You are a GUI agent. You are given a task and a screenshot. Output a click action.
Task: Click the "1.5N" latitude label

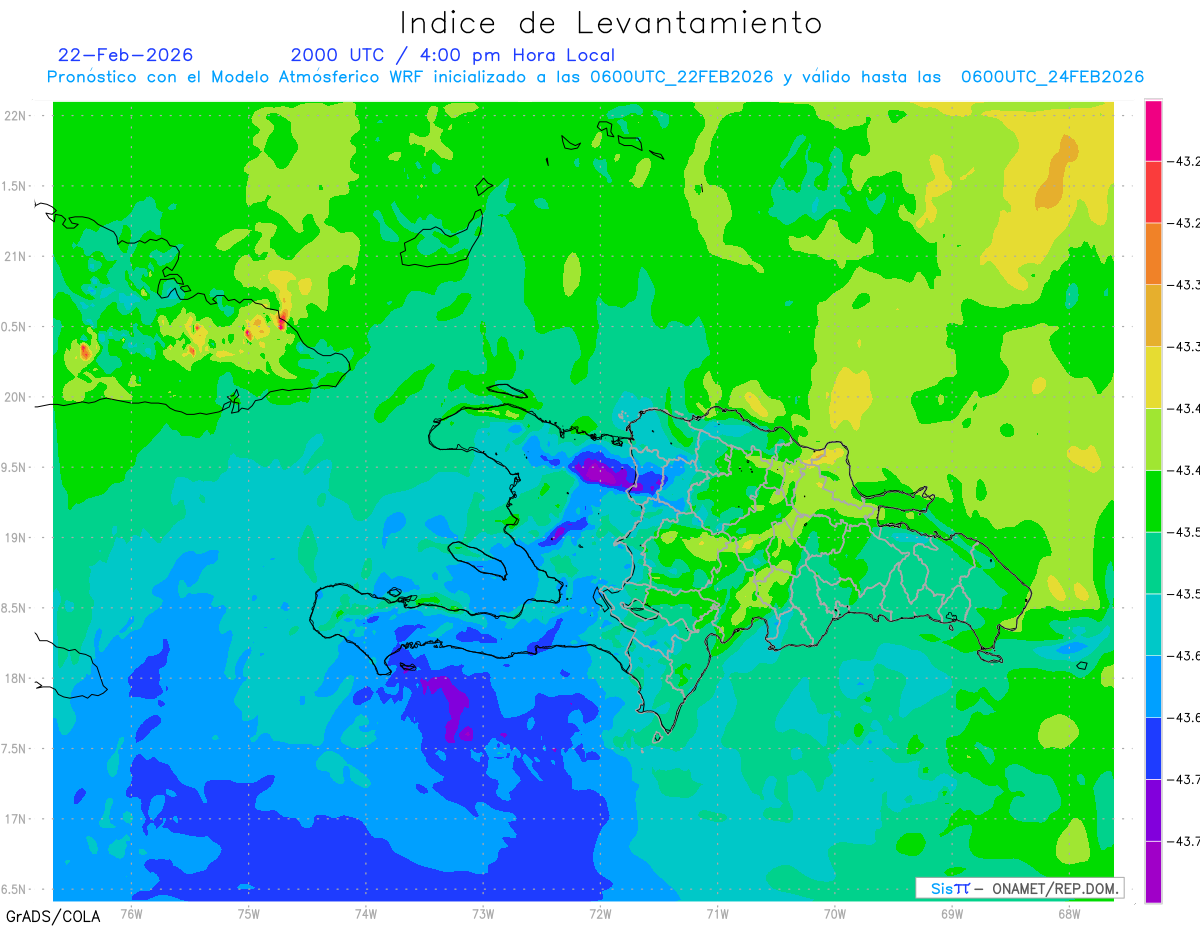click(16, 186)
